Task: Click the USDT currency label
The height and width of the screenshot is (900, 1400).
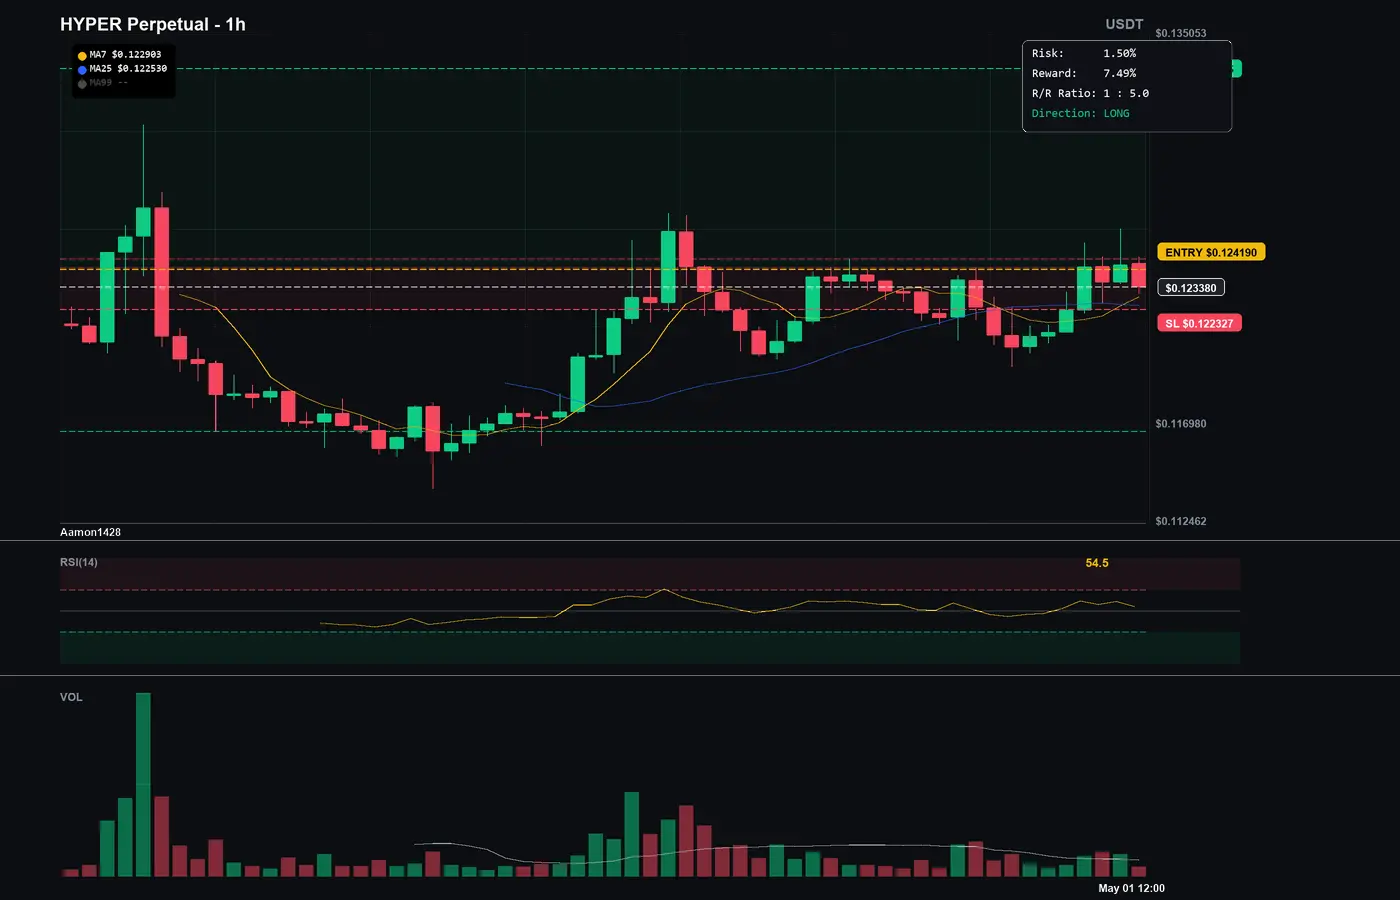Action: [x=1124, y=24]
